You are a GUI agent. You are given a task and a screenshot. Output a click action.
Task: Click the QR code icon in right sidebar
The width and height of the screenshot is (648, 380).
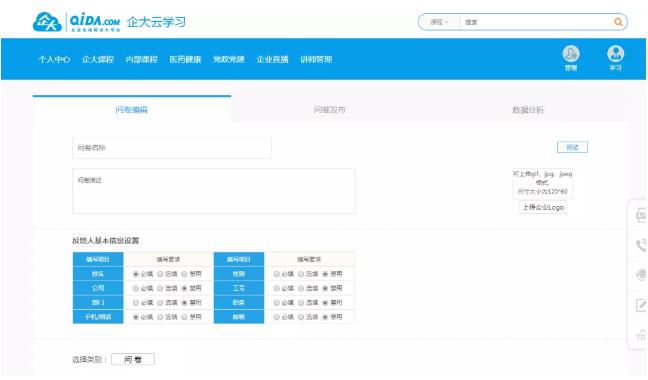point(641,216)
